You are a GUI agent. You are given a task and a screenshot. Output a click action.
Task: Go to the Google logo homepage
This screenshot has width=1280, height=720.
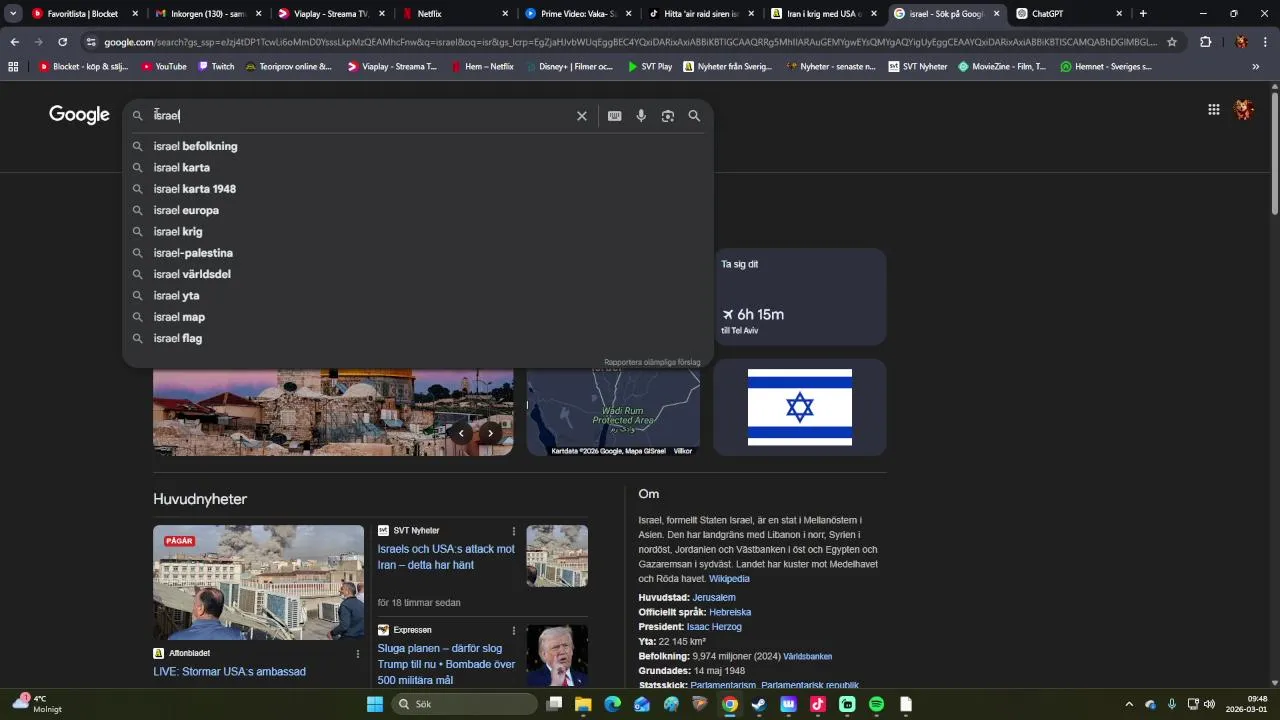click(79, 115)
